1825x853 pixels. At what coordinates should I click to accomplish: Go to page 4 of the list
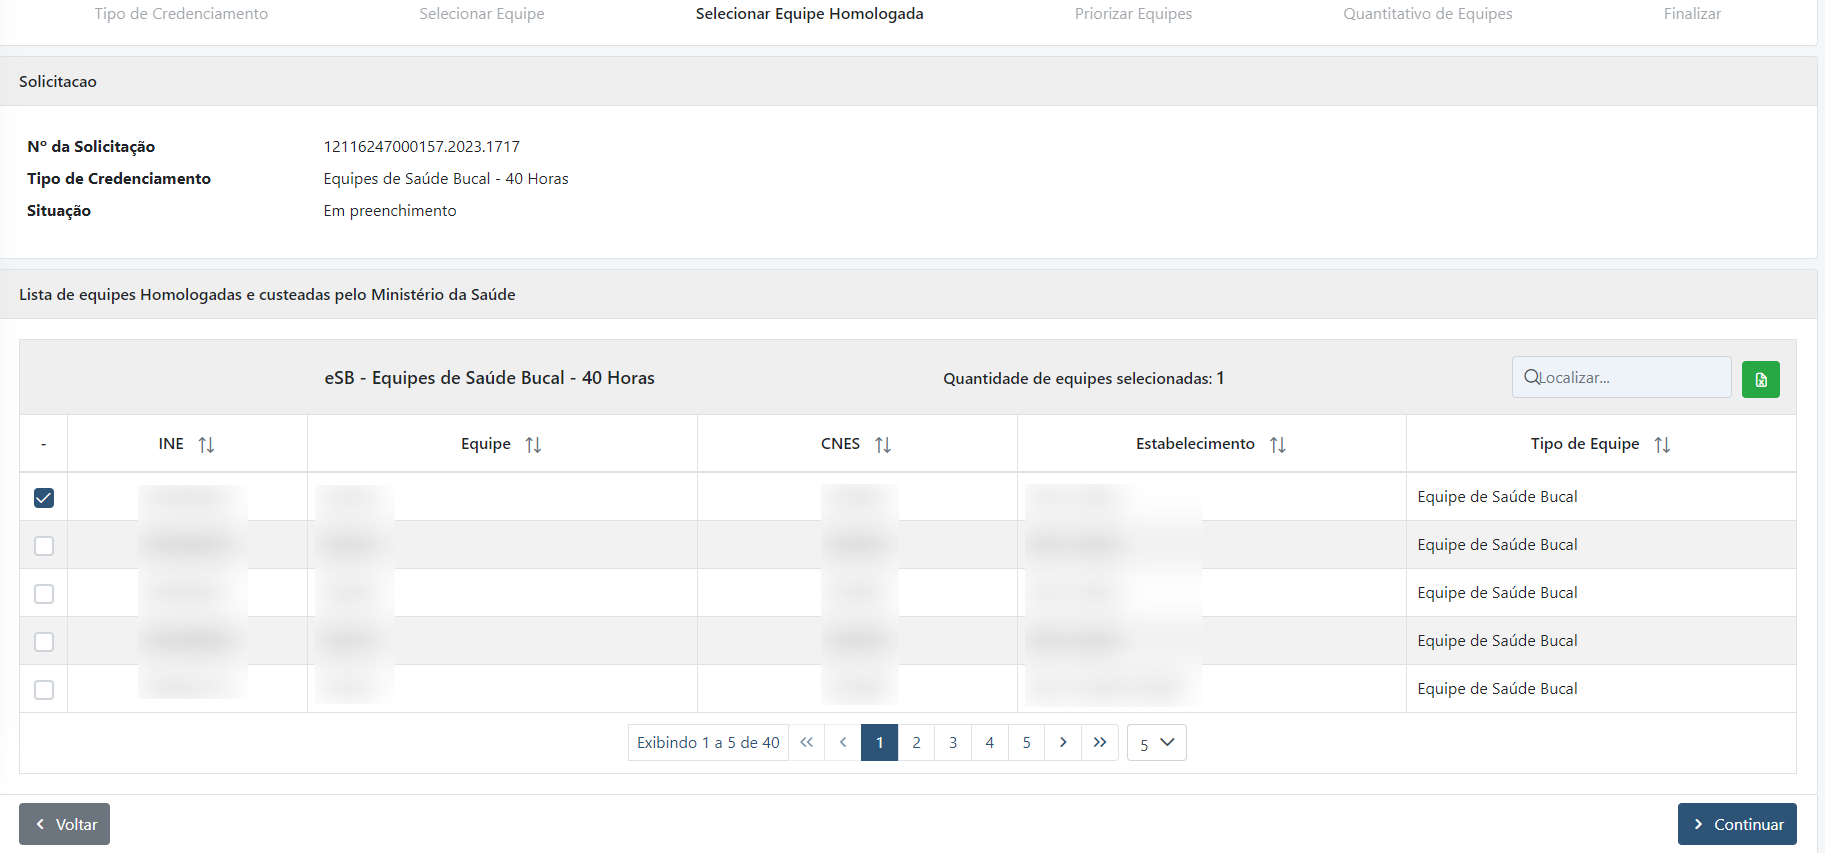(990, 742)
